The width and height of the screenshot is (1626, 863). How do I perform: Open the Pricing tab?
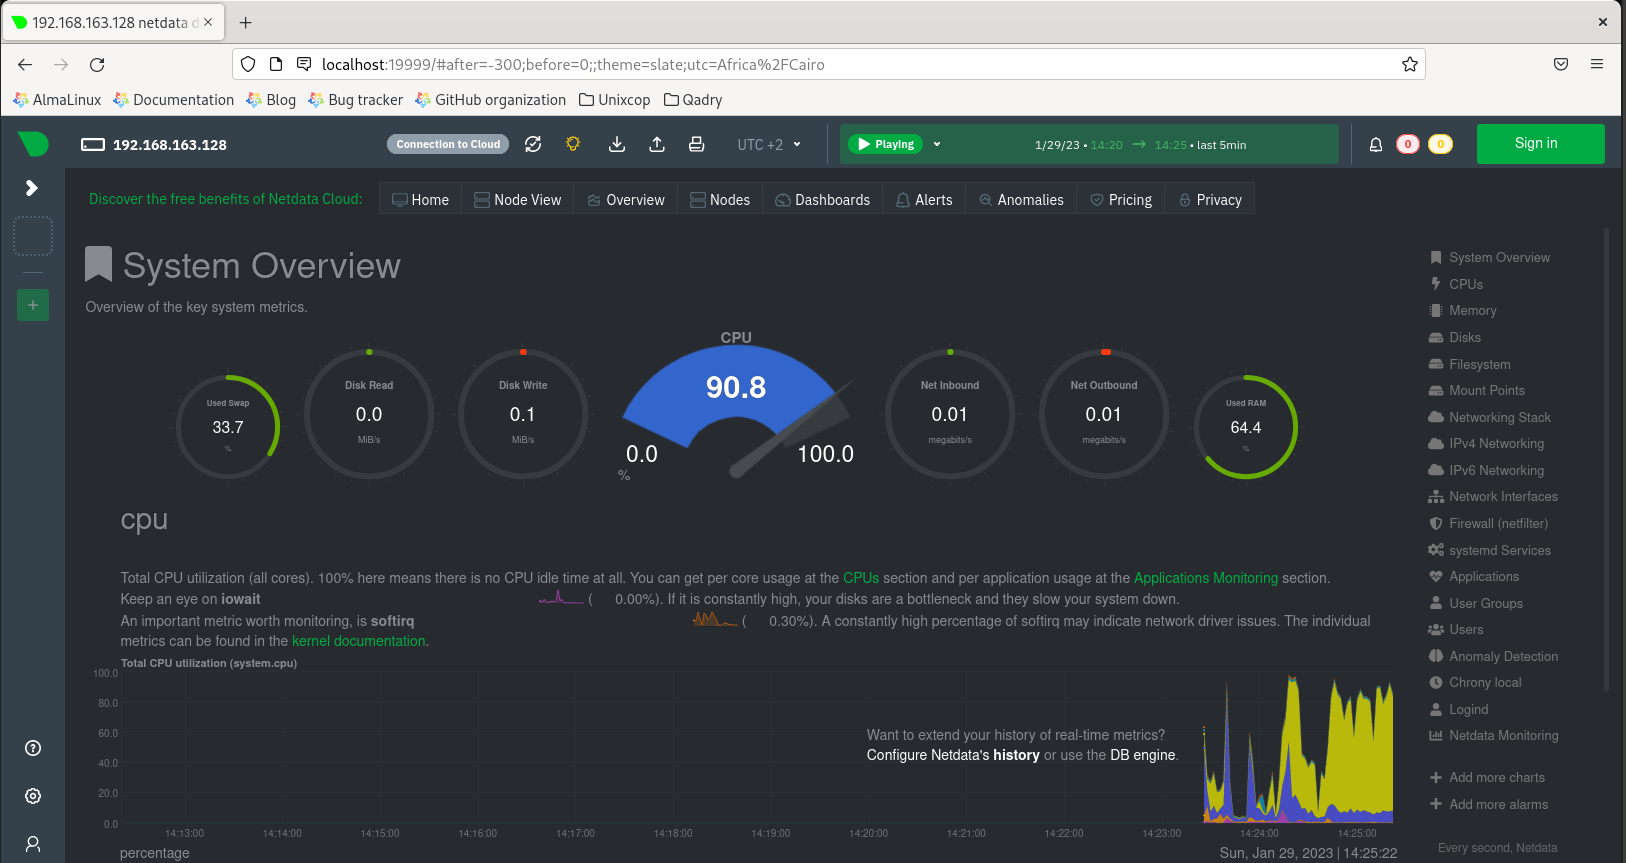pos(1121,199)
